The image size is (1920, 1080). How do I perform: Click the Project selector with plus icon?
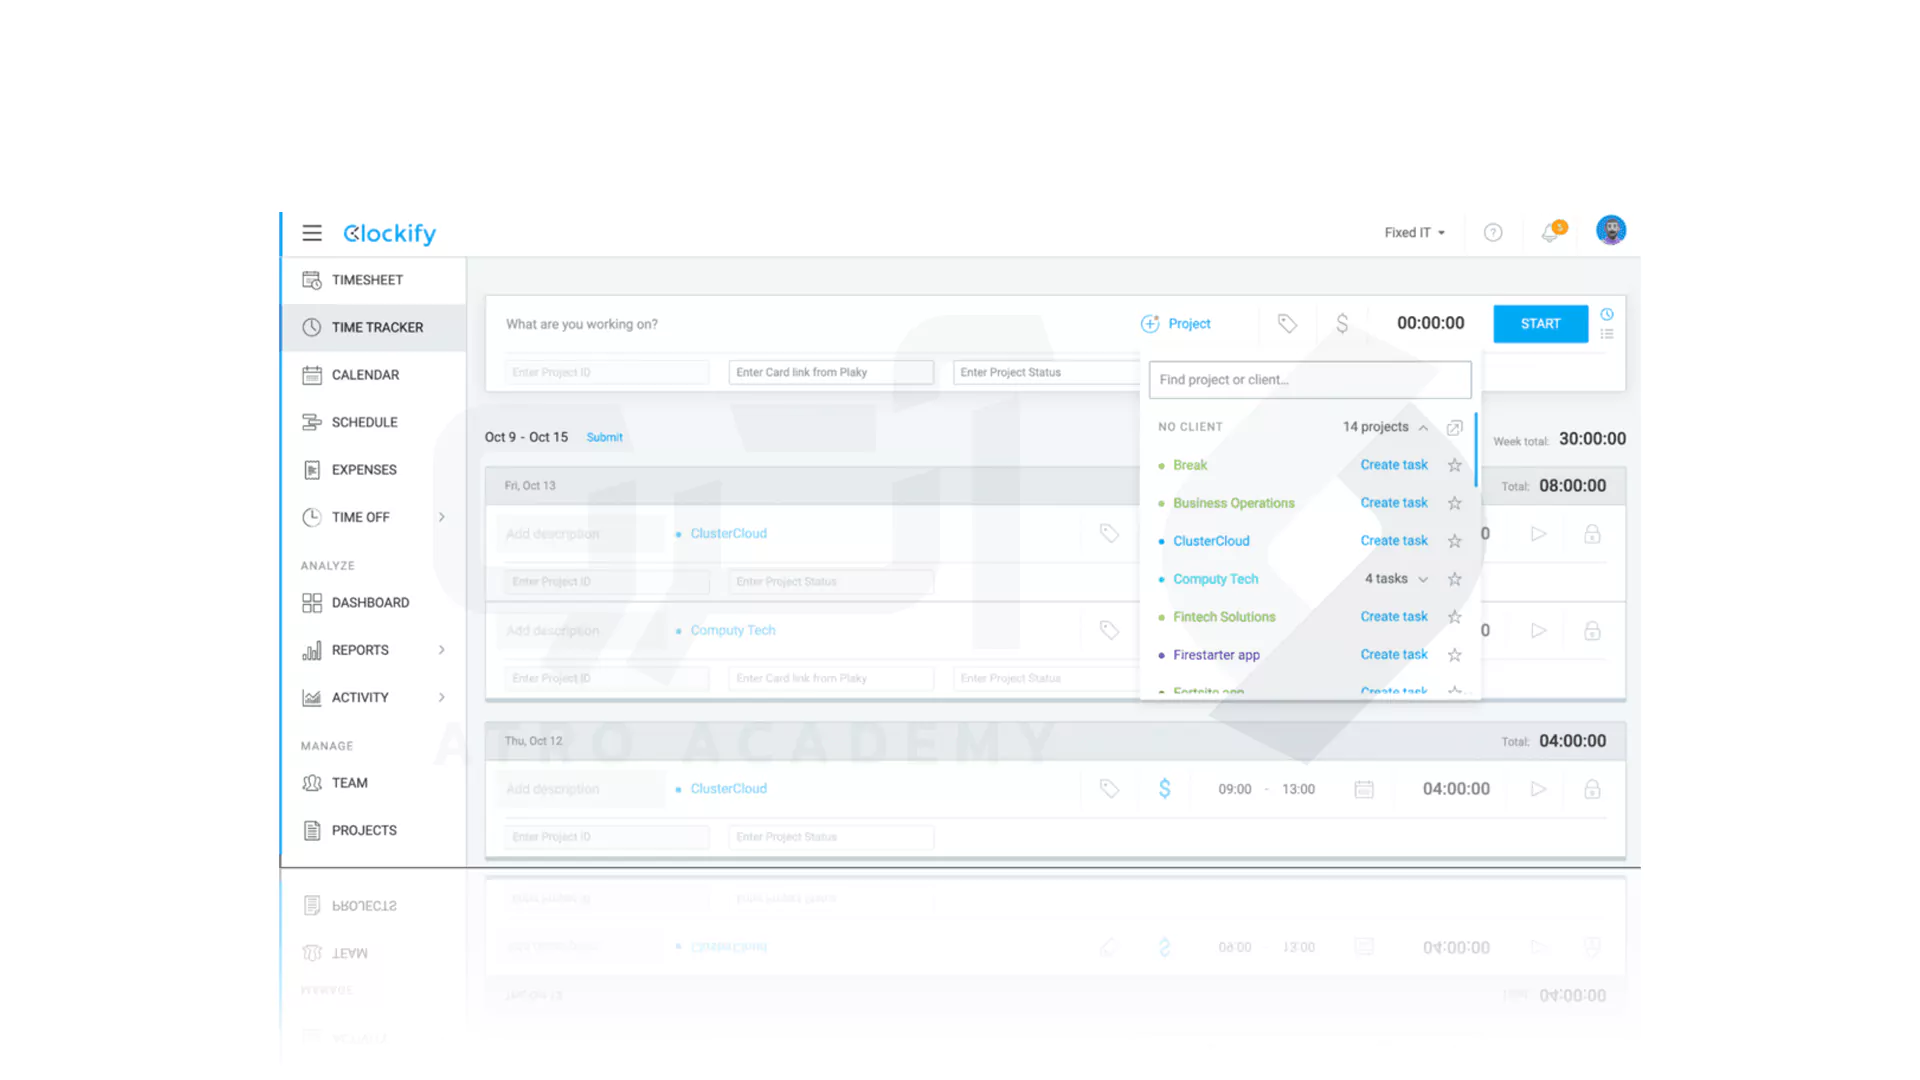[1176, 324]
